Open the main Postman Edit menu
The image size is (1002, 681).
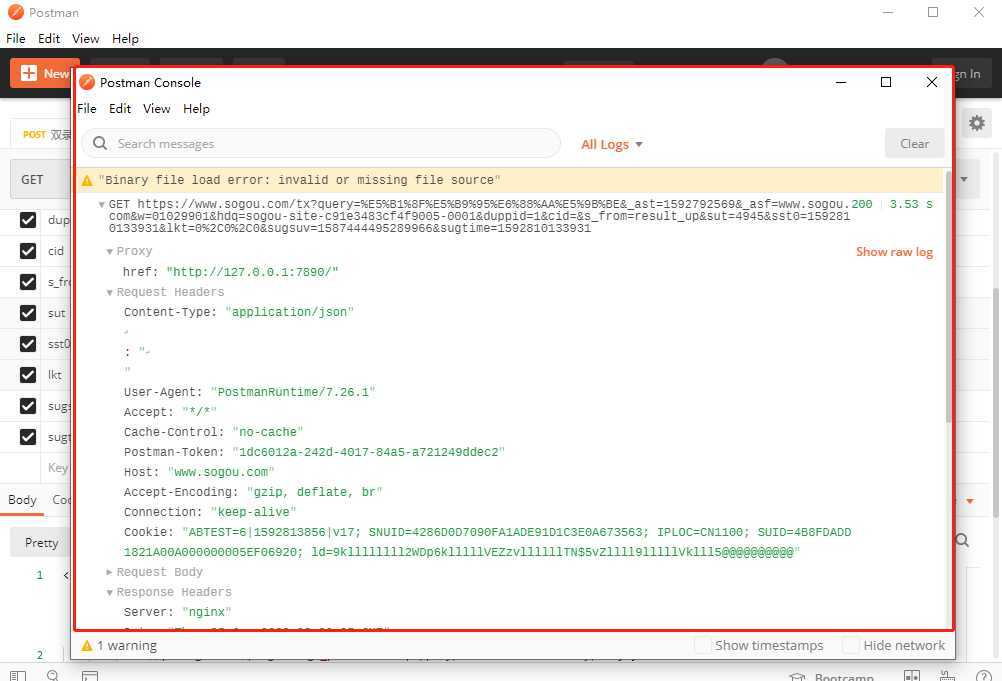pos(49,39)
